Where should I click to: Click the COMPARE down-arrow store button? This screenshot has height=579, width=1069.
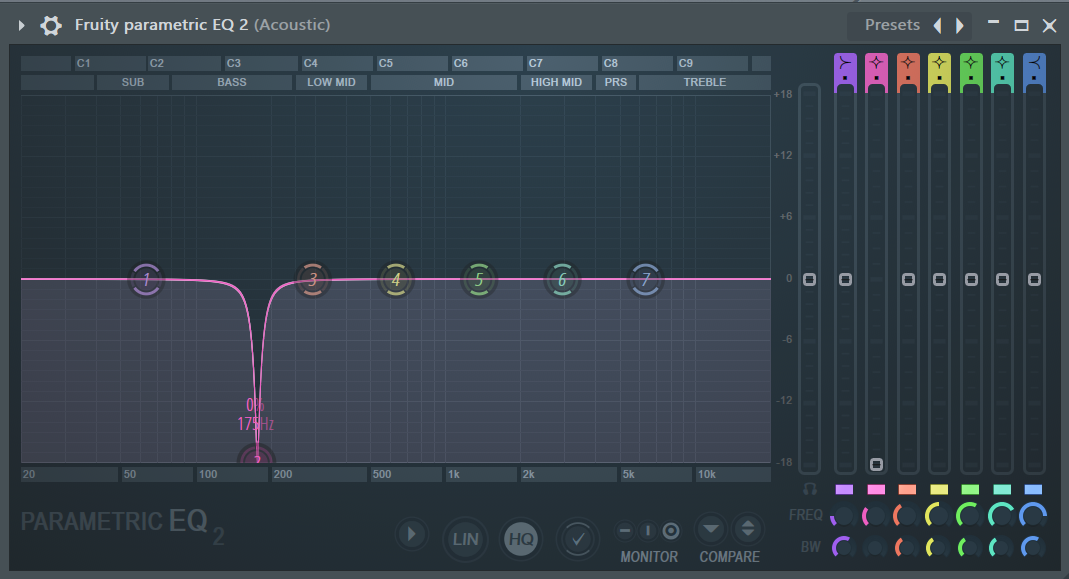coord(711,529)
